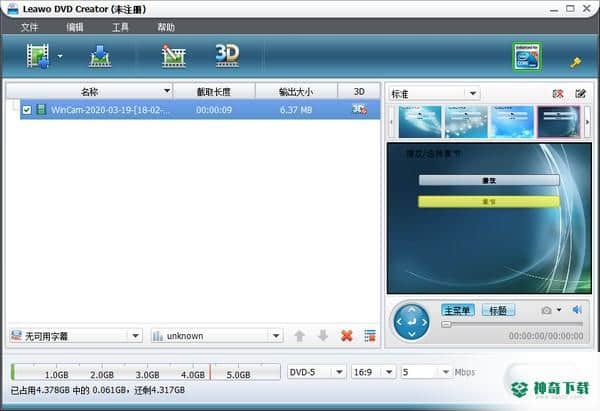The height and width of the screenshot is (411, 600).
Task: Click the 3D column header
Action: point(359,91)
